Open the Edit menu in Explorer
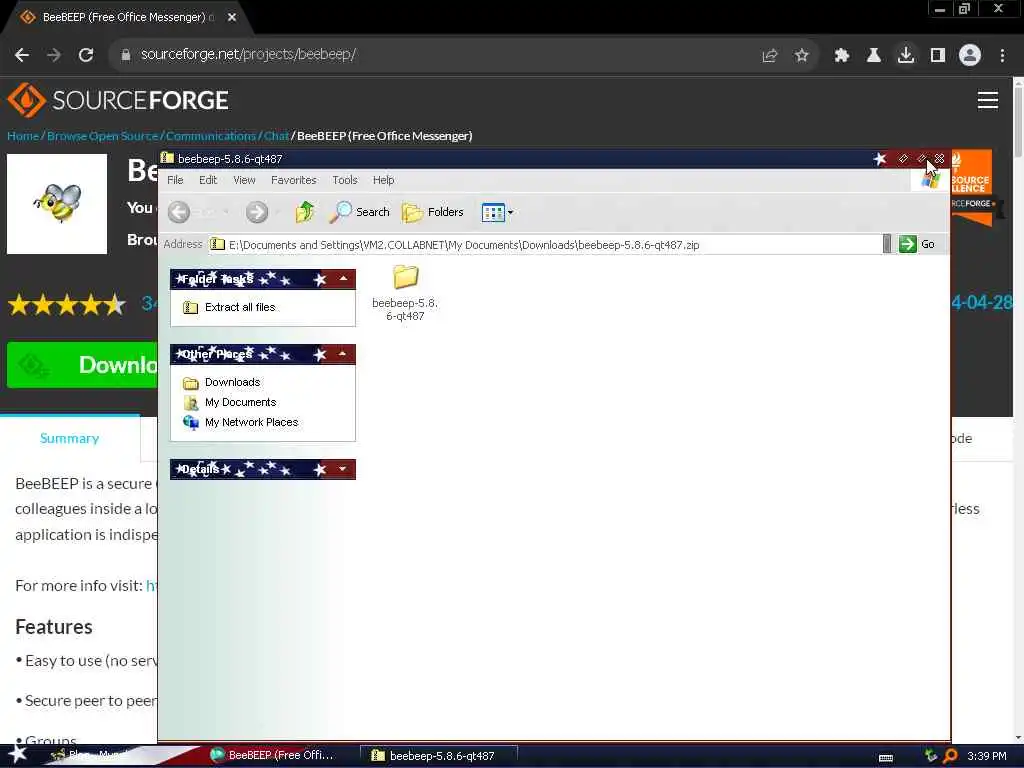The height and width of the screenshot is (768, 1024). coord(208,180)
